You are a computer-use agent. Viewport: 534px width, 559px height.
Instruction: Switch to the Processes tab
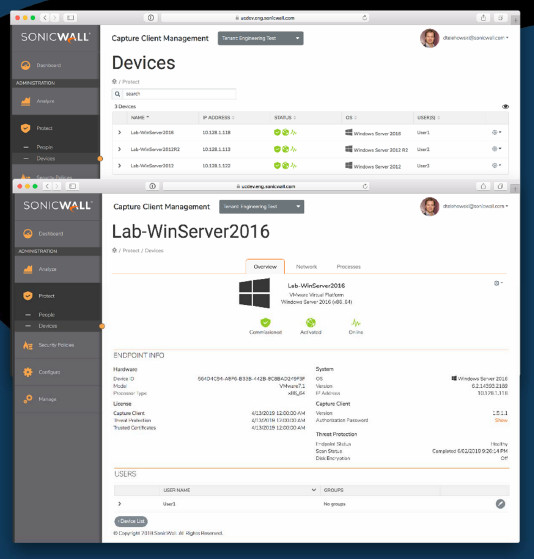[349, 267]
